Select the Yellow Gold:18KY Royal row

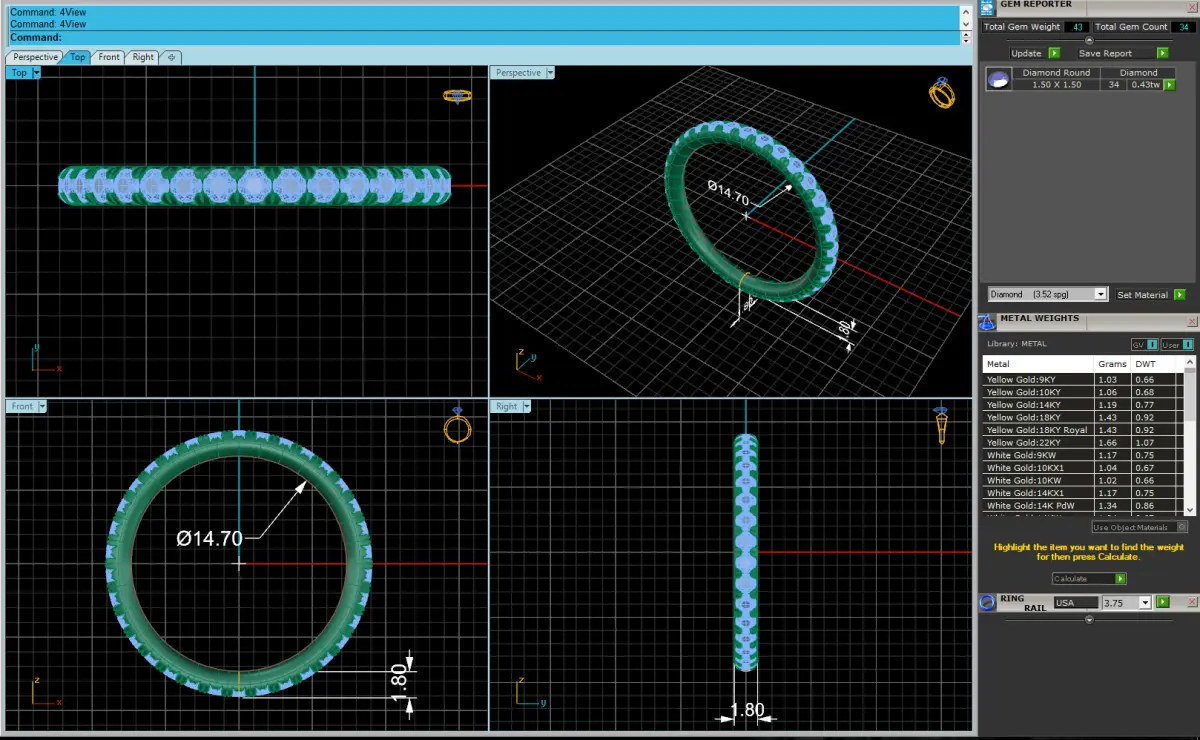(x=1083, y=430)
